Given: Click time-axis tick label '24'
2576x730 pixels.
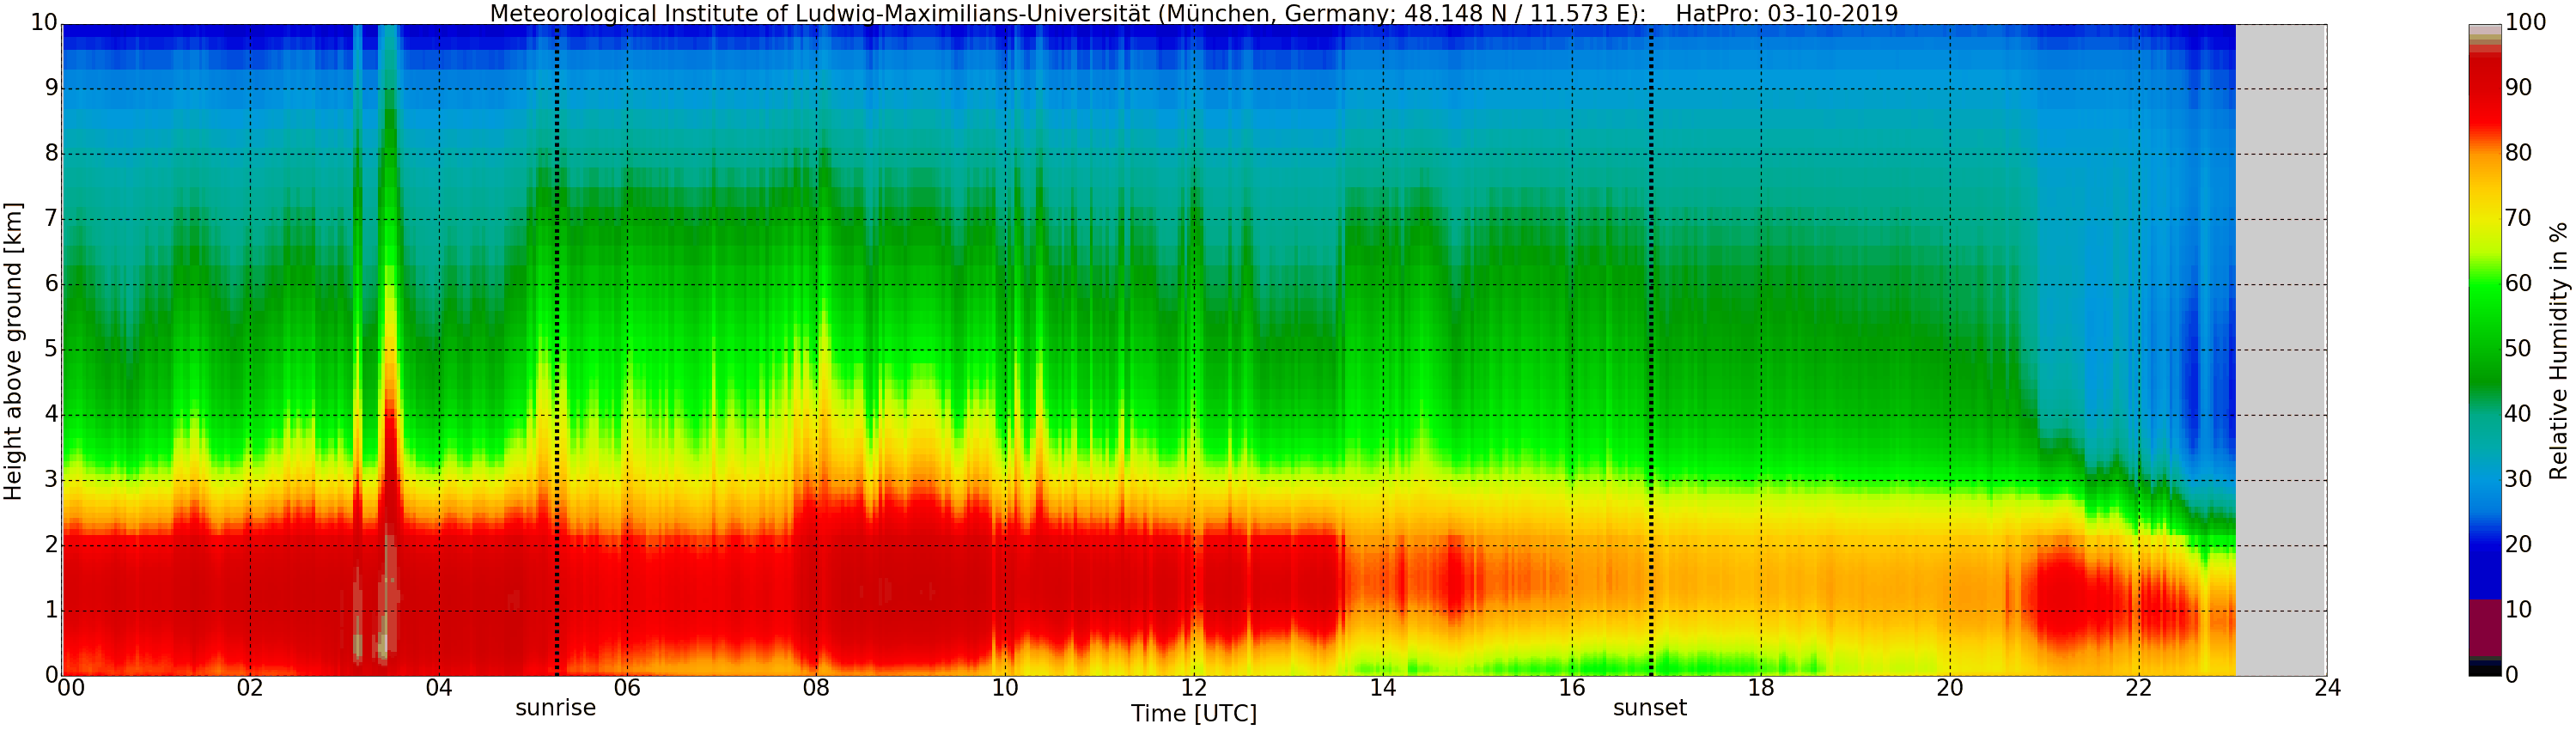Looking at the screenshot, I should tap(2327, 688).
